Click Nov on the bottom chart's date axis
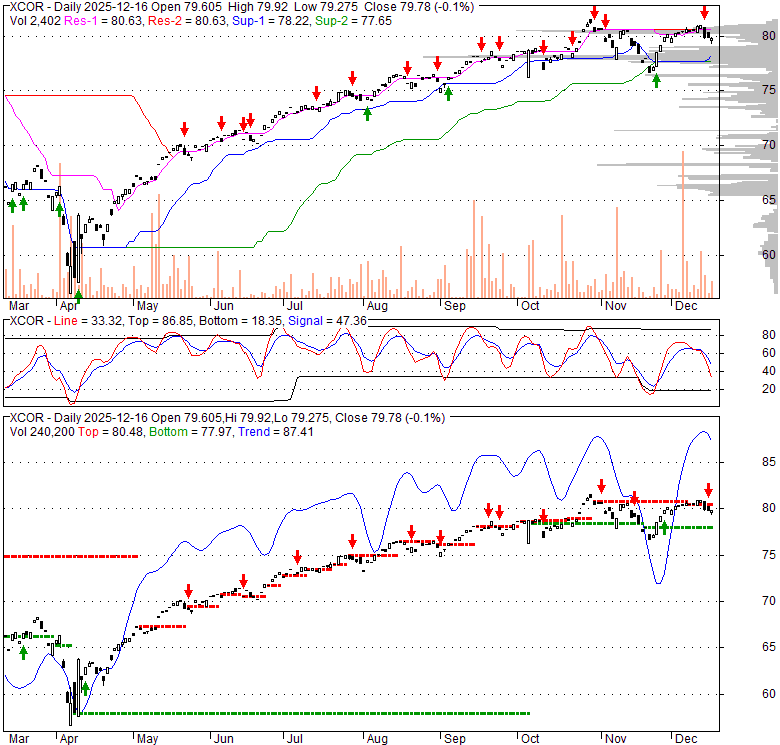 [615, 739]
